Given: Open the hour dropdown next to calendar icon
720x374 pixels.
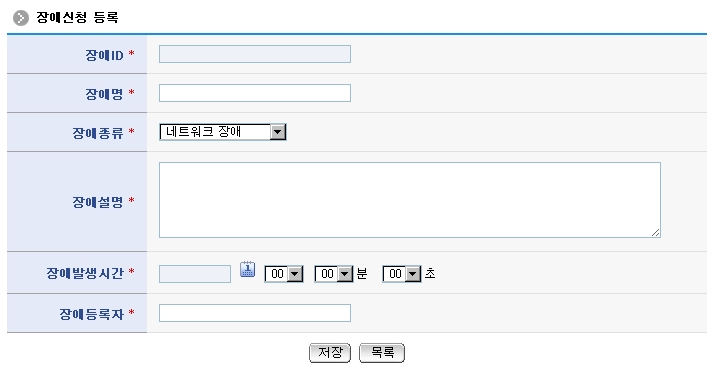Looking at the screenshot, I should tap(284, 274).
